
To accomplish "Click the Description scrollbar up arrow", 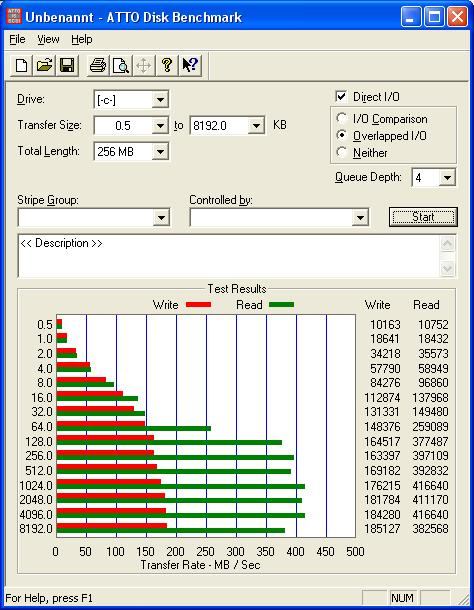I will (448, 244).
